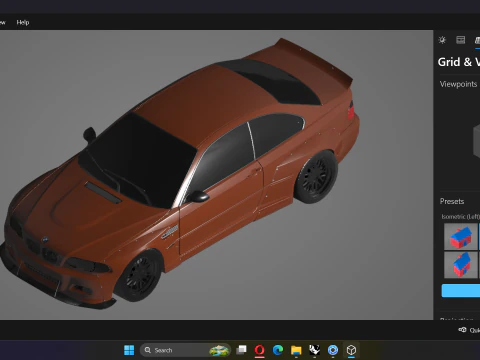Viewport: 480px width, 360px height.
Task: Click the taskbar Search box
Action: [185, 350]
